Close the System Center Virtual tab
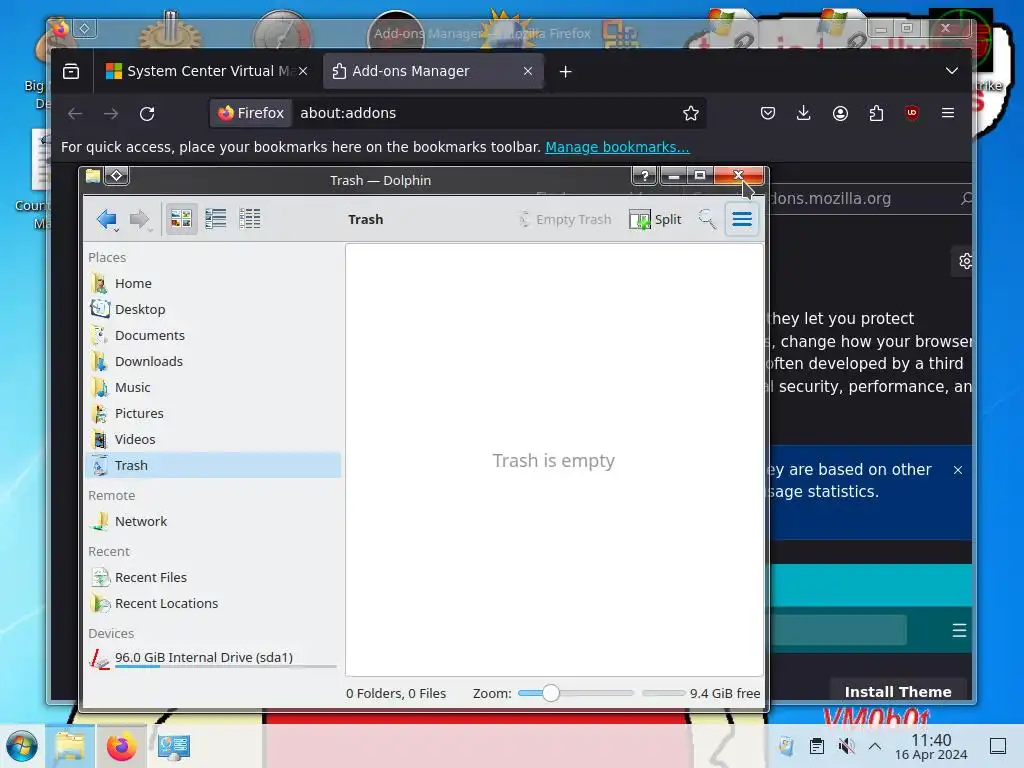 pyautogui.click(x=303, y=71)
